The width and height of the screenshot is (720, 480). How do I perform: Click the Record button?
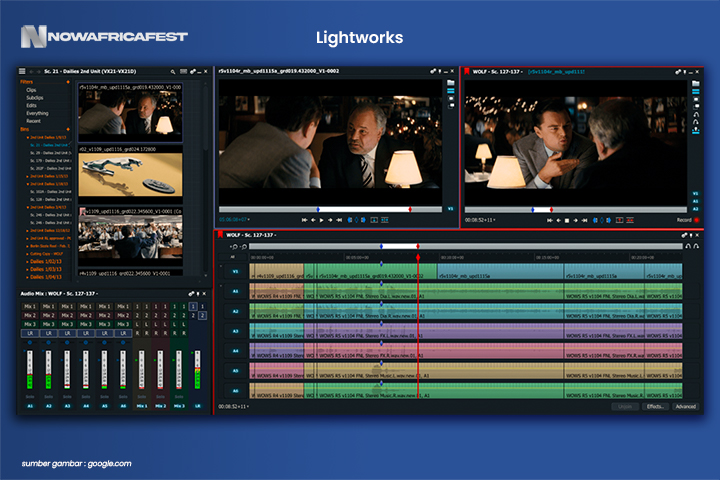pos(687,220)
